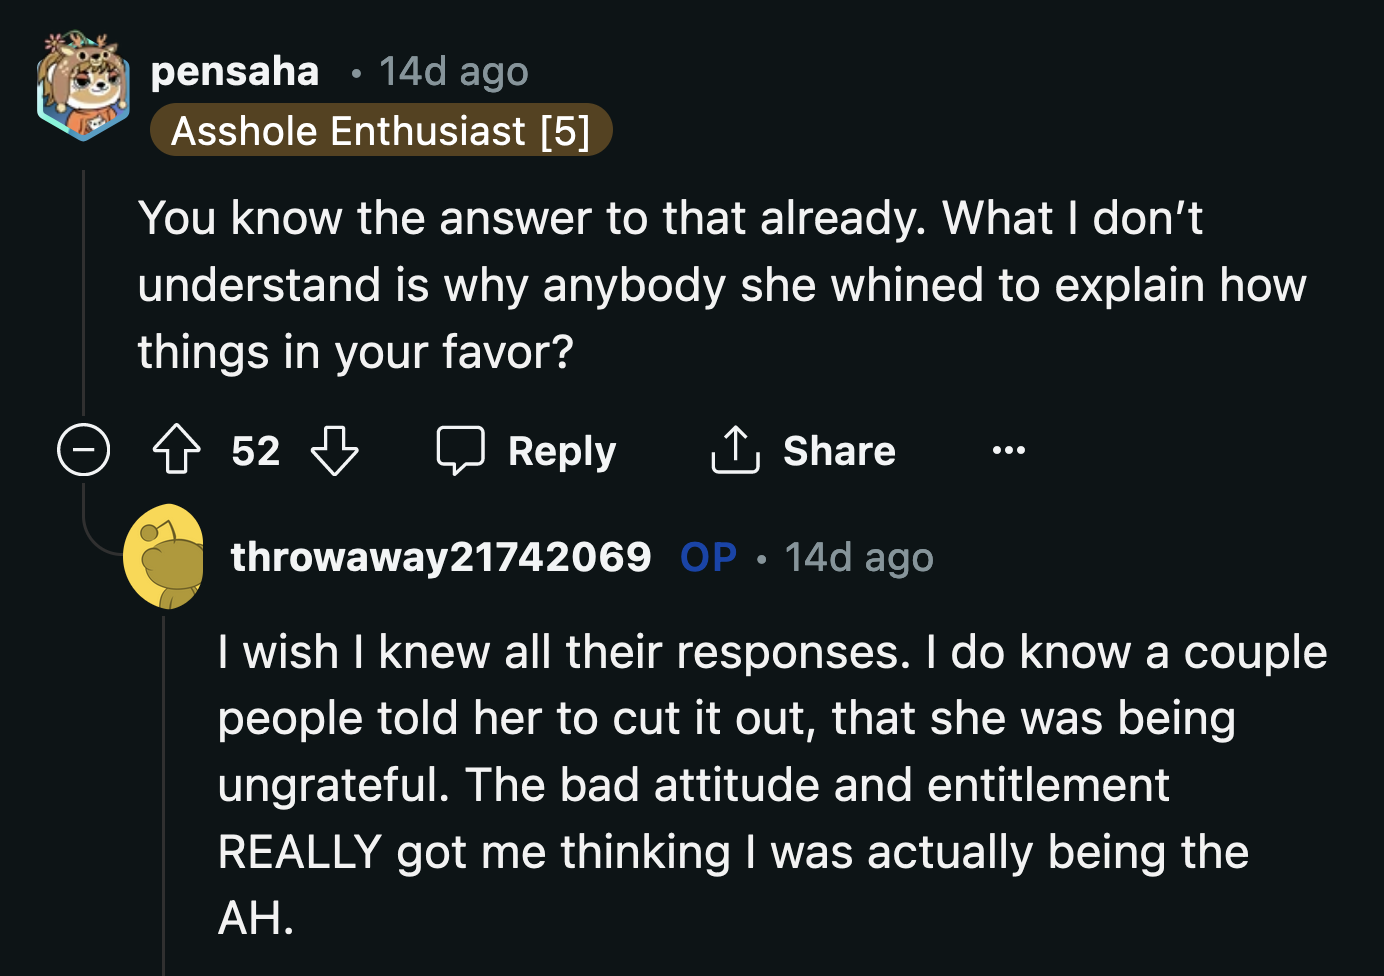
Task: Click the speech bubble reply icon
Action: (460, 450)
